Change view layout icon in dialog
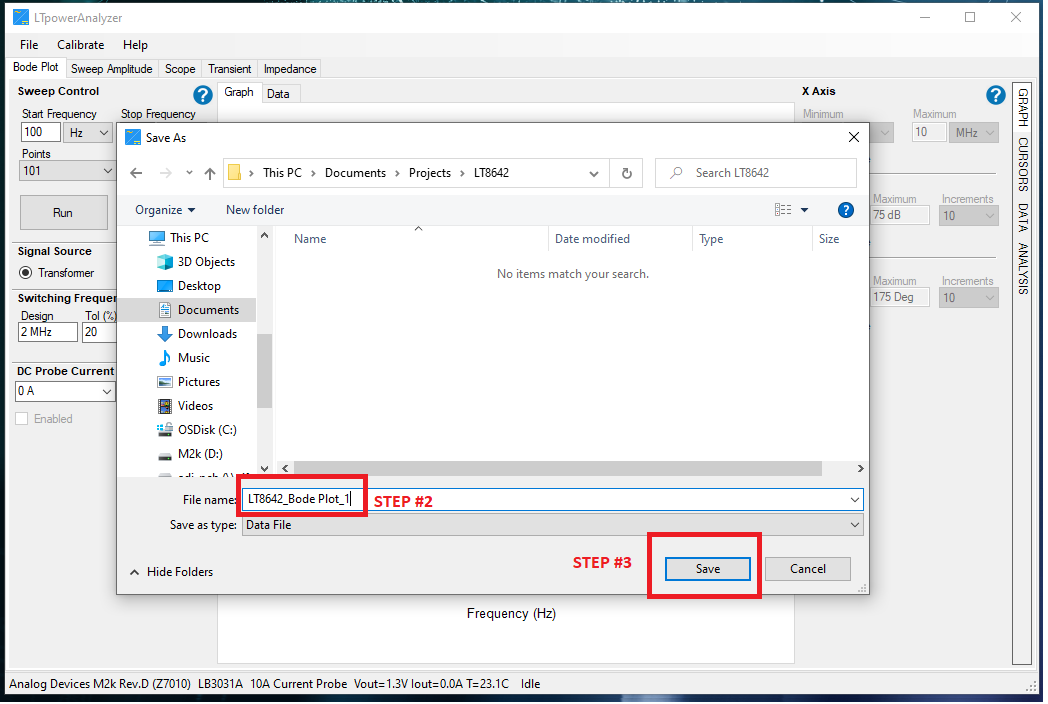 tap(783, 210)
